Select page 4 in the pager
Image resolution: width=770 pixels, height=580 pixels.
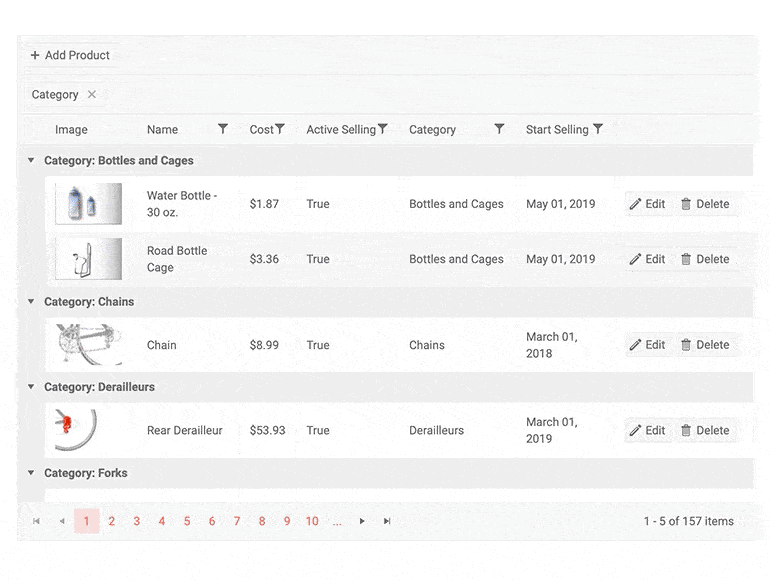(x=162, y=521)
